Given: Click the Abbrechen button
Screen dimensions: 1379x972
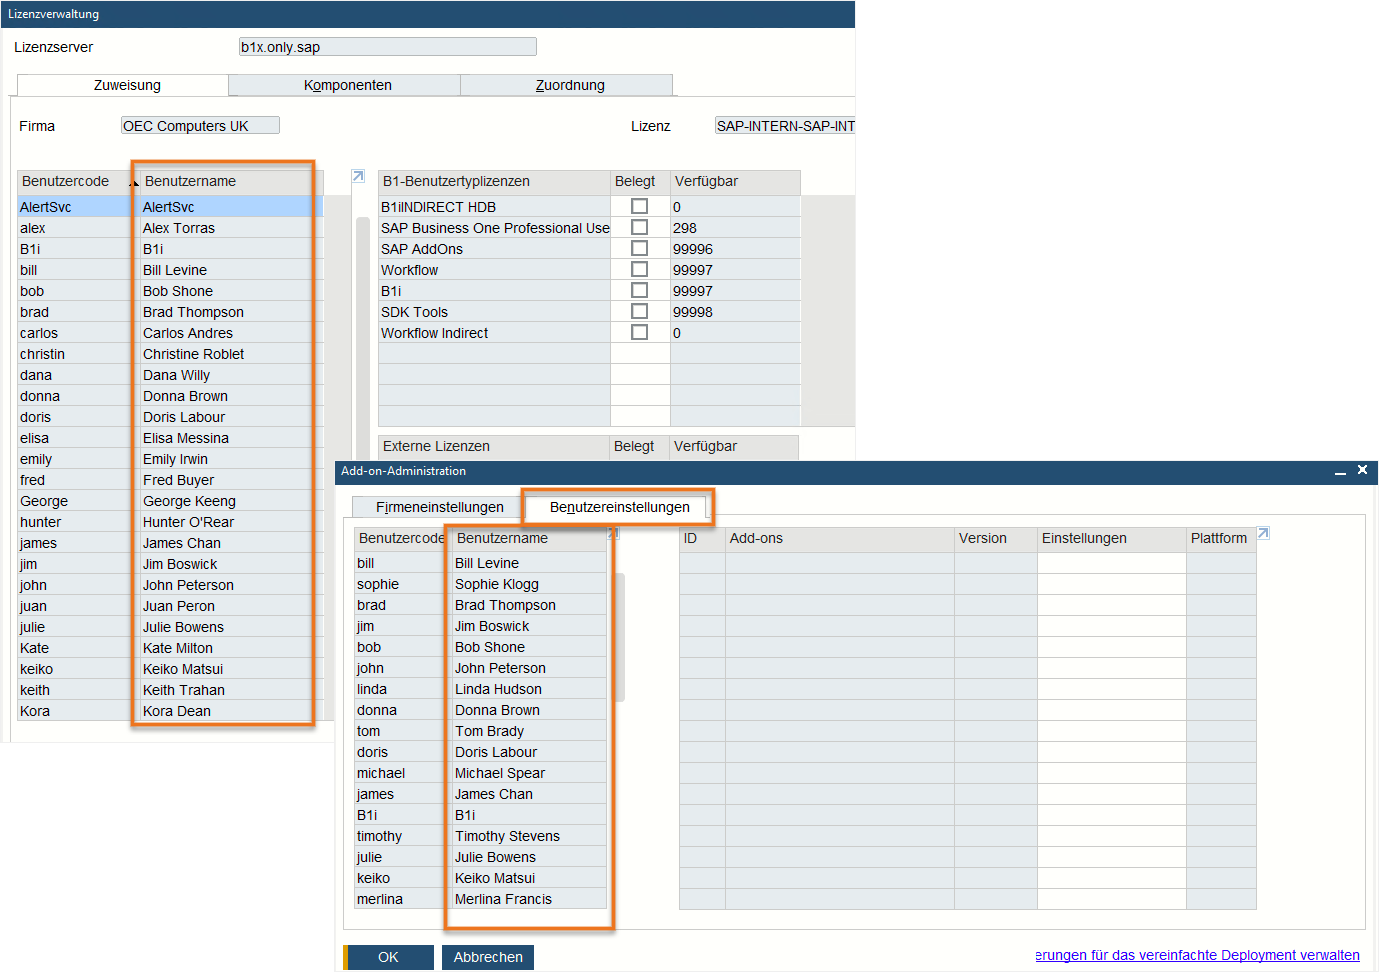Looking at the screenshot, I should click(x=487, y=957).
